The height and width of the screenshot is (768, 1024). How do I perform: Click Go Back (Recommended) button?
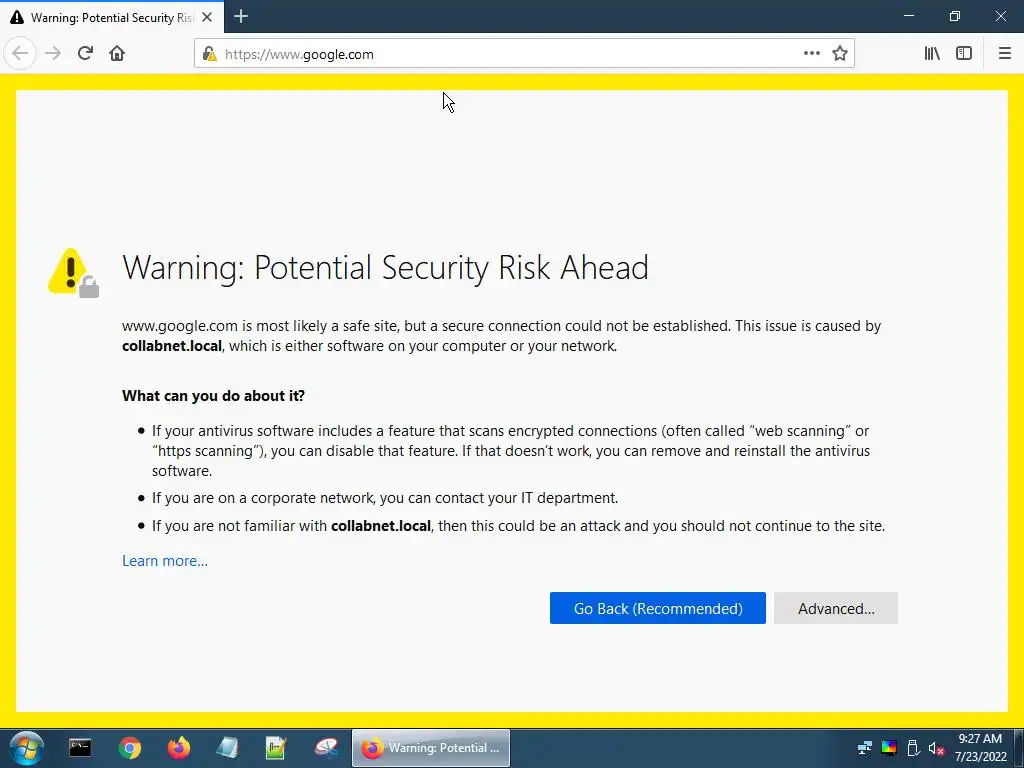tap(658, 608)
